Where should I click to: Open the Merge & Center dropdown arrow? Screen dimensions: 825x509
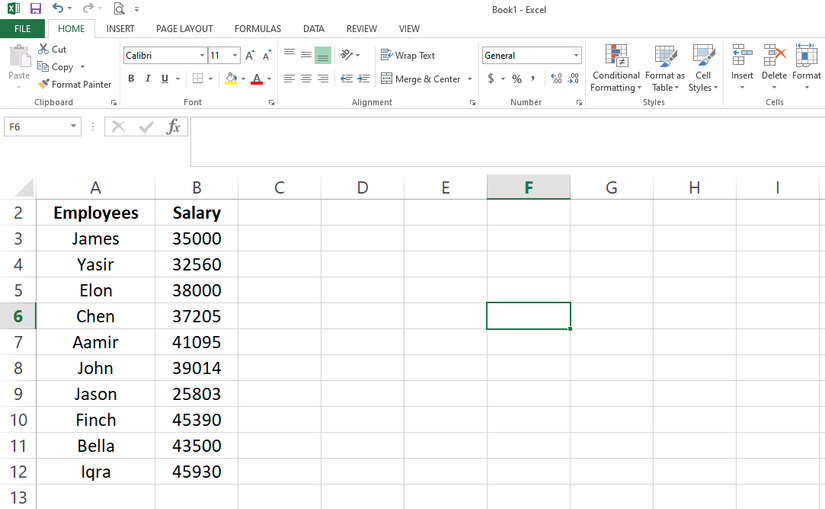pos(469,79)
